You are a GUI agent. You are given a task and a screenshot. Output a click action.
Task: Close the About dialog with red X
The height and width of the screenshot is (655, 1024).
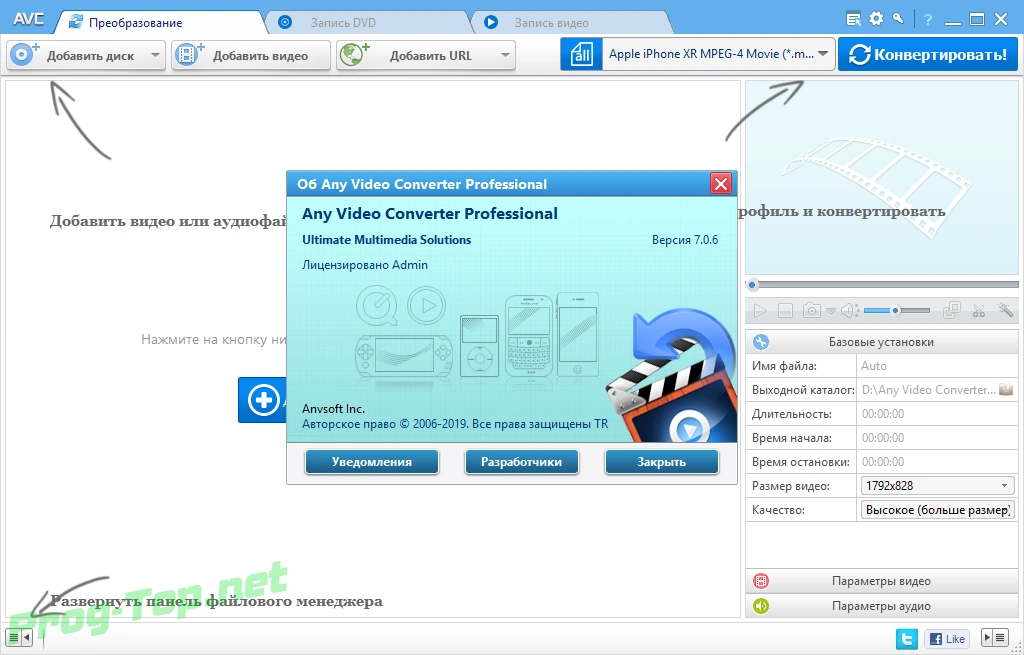[x=721, y=184]
